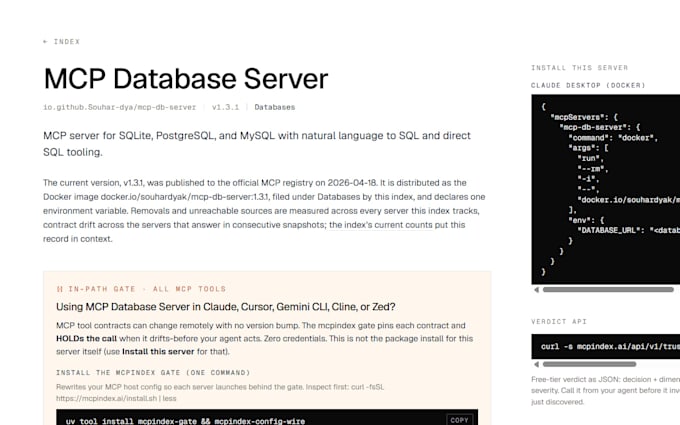Go back to the Index link
This screenshot has width=680, height=425.
click(x=62, y=42)
